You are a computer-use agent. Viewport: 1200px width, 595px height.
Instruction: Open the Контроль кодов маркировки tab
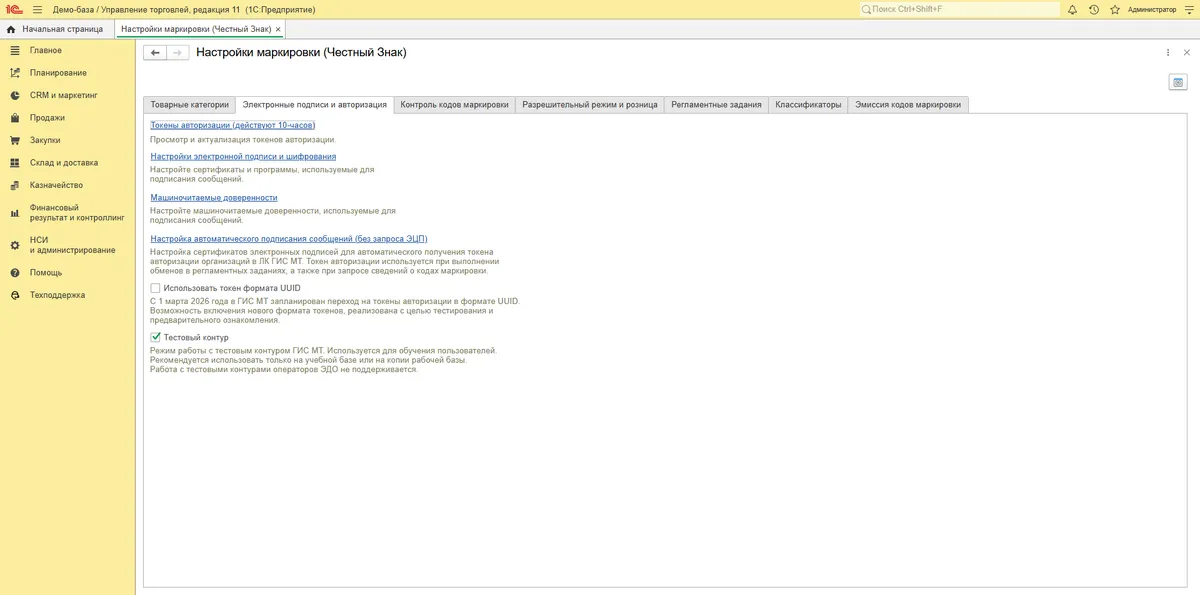(455, 104)
